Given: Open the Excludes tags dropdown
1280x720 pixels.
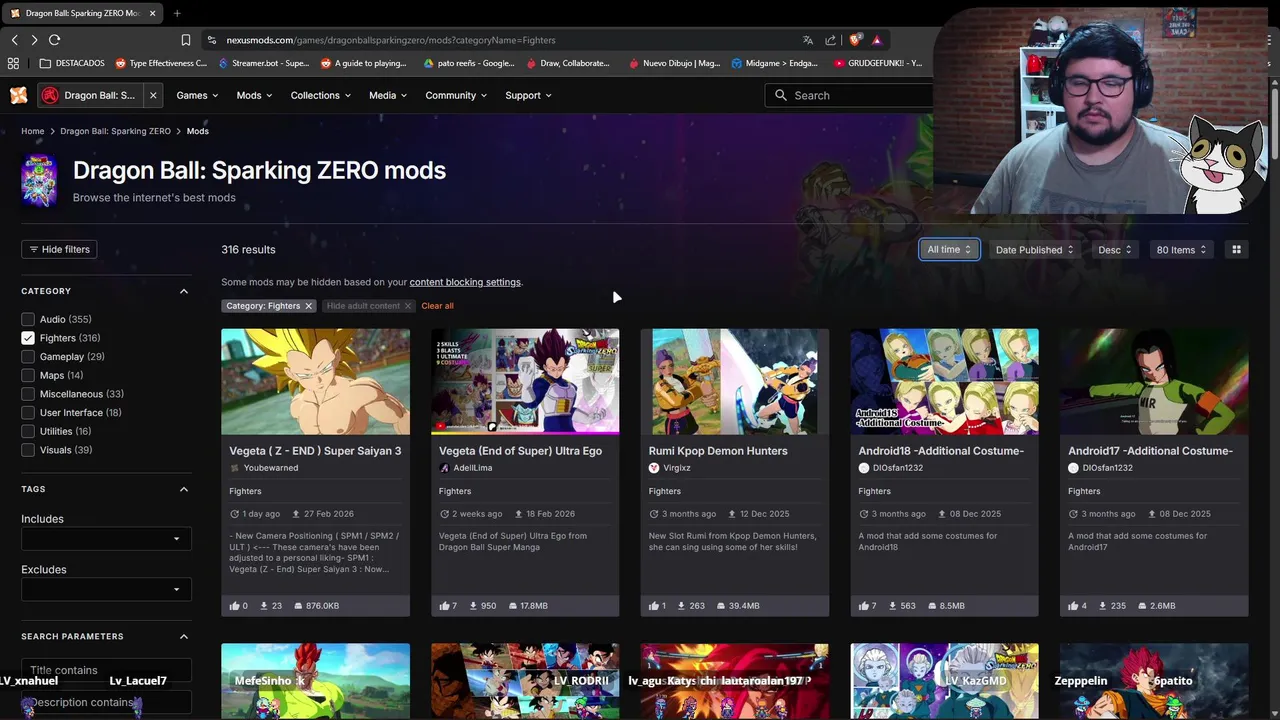Looking at the screenshot, I should coord(106,589).
